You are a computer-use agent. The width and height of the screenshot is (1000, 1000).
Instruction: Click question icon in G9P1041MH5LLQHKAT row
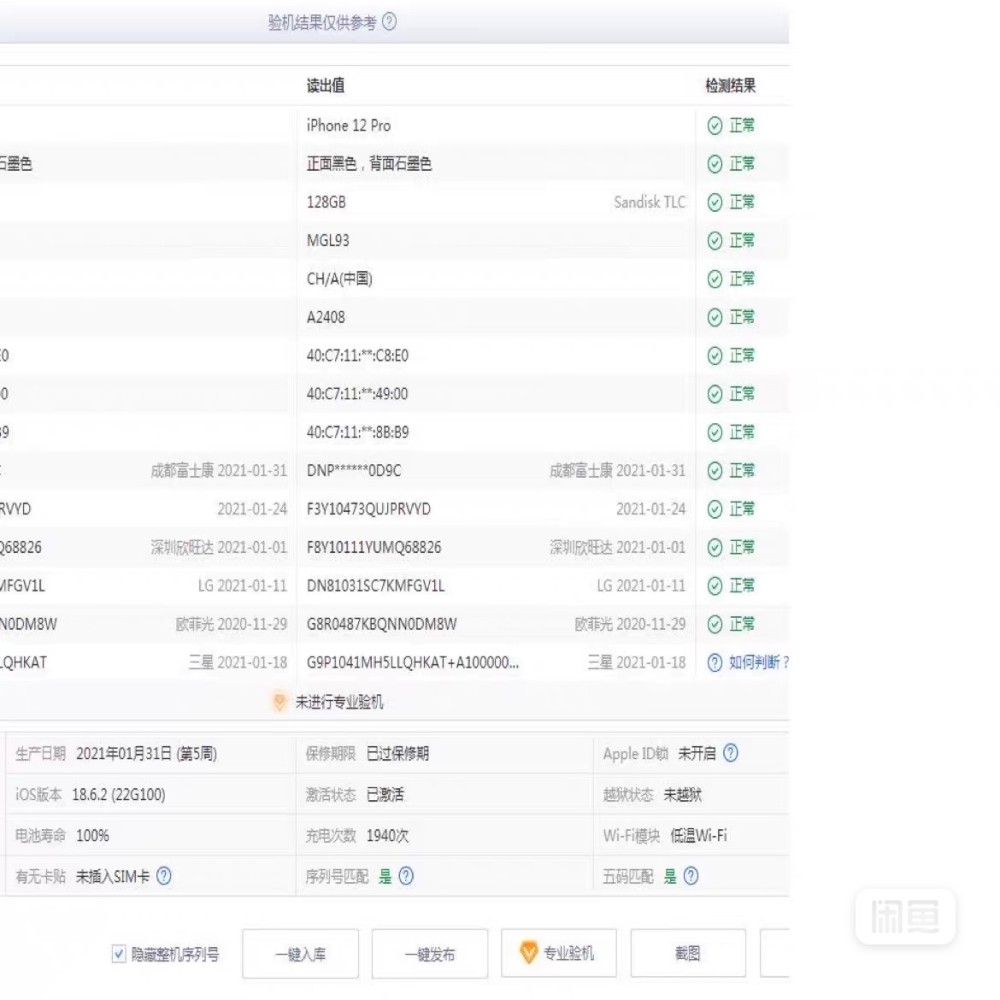click(x=715, y=663)
